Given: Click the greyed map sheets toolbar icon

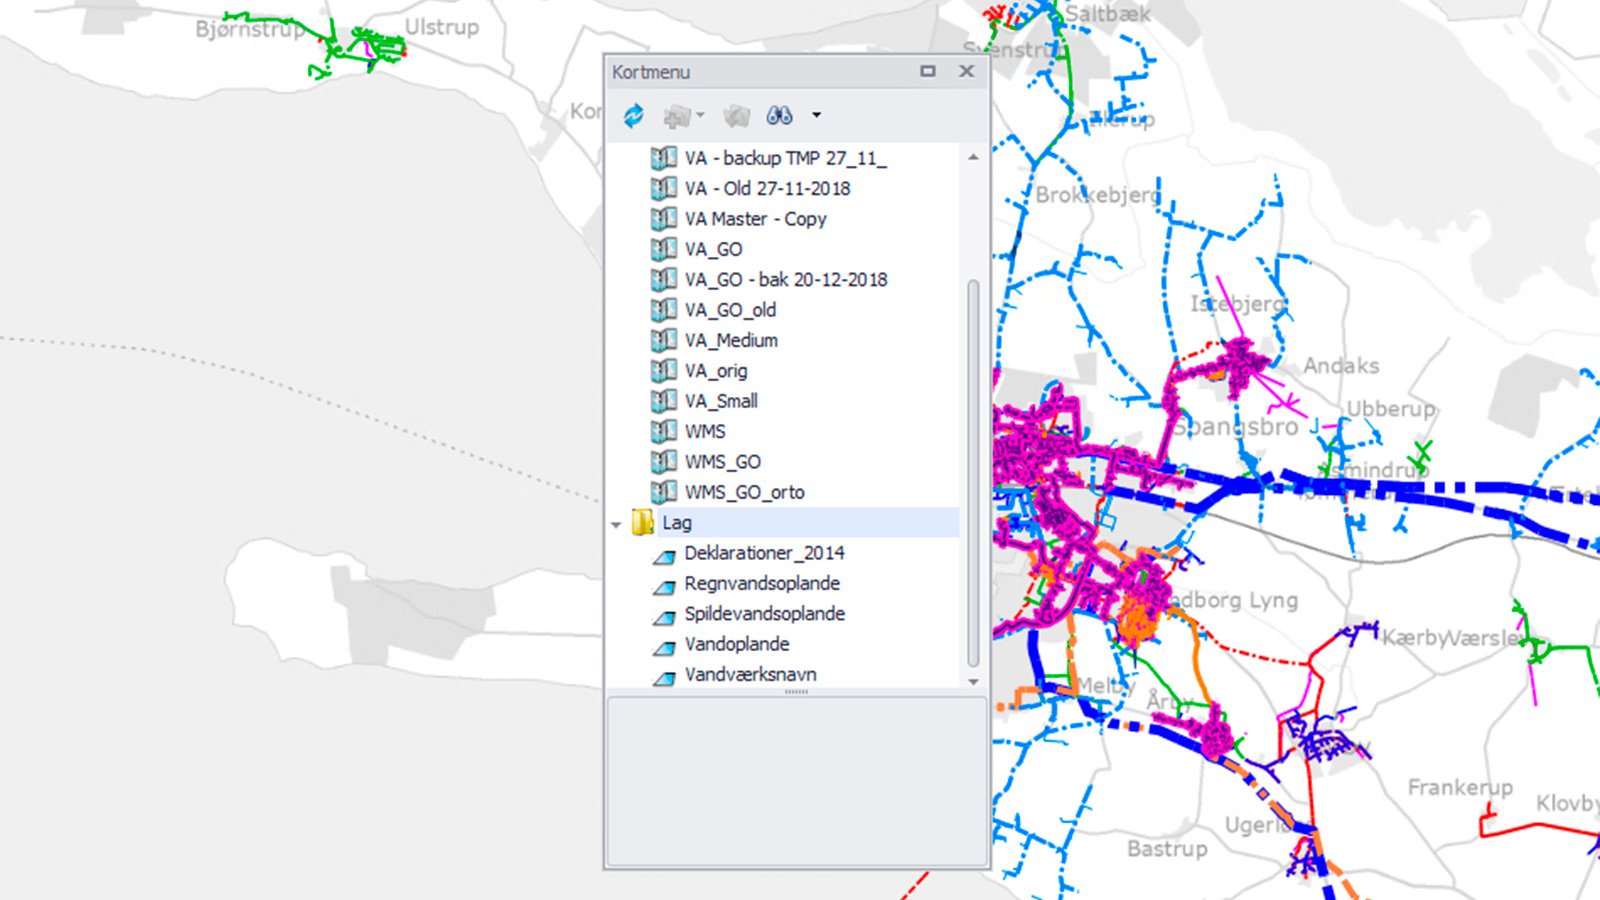Looking at the screenshot, I should pyautogui.click(x=736, y=116).
